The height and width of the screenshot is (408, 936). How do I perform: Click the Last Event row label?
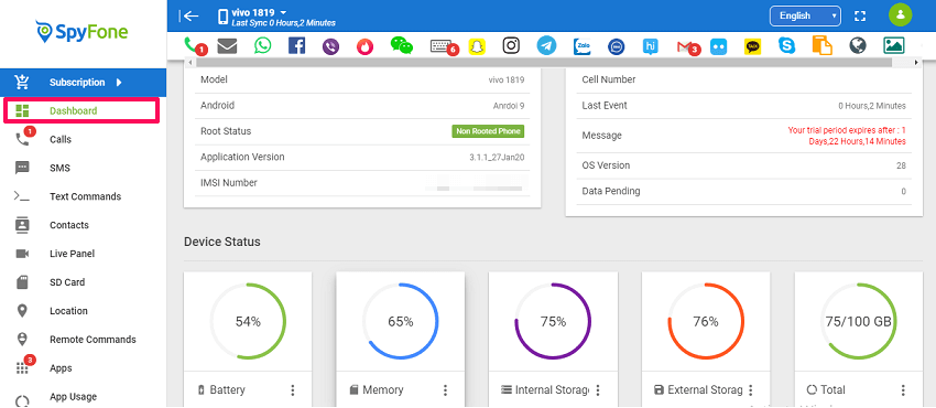(605, 105)
